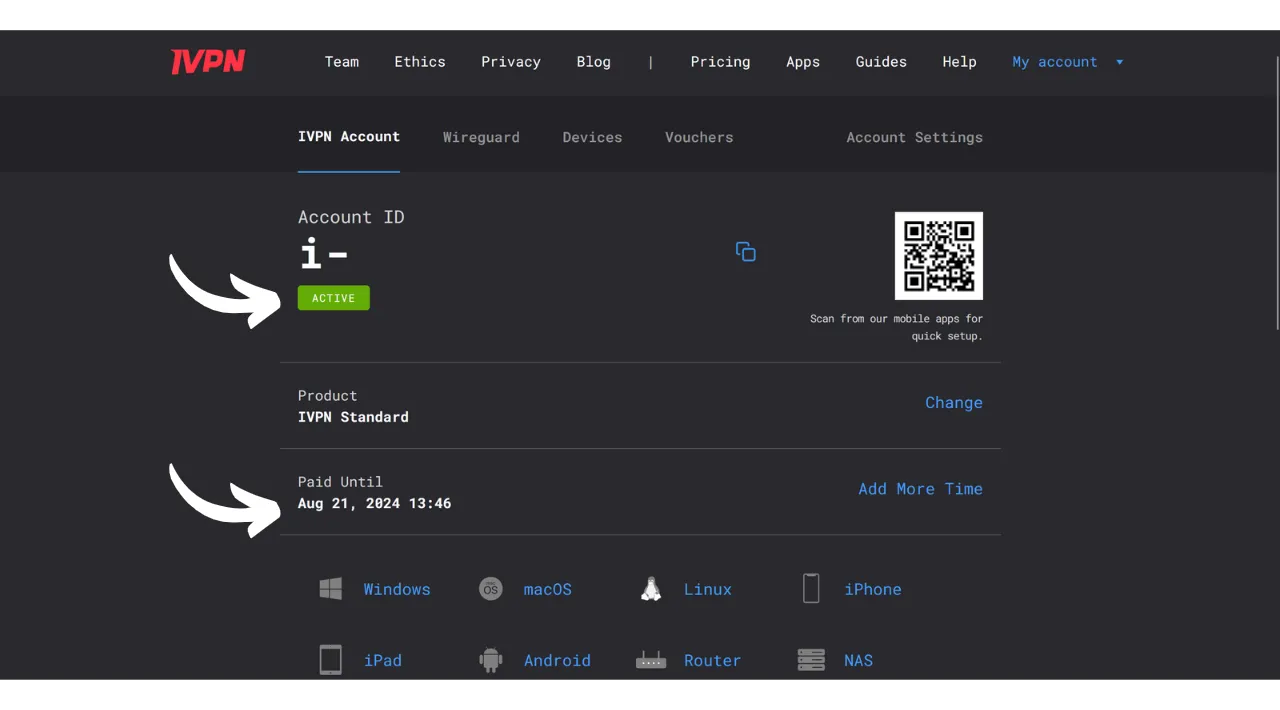The image size is (1280, 710).
Task: Click Add More Time link
Action: (921, 488)
